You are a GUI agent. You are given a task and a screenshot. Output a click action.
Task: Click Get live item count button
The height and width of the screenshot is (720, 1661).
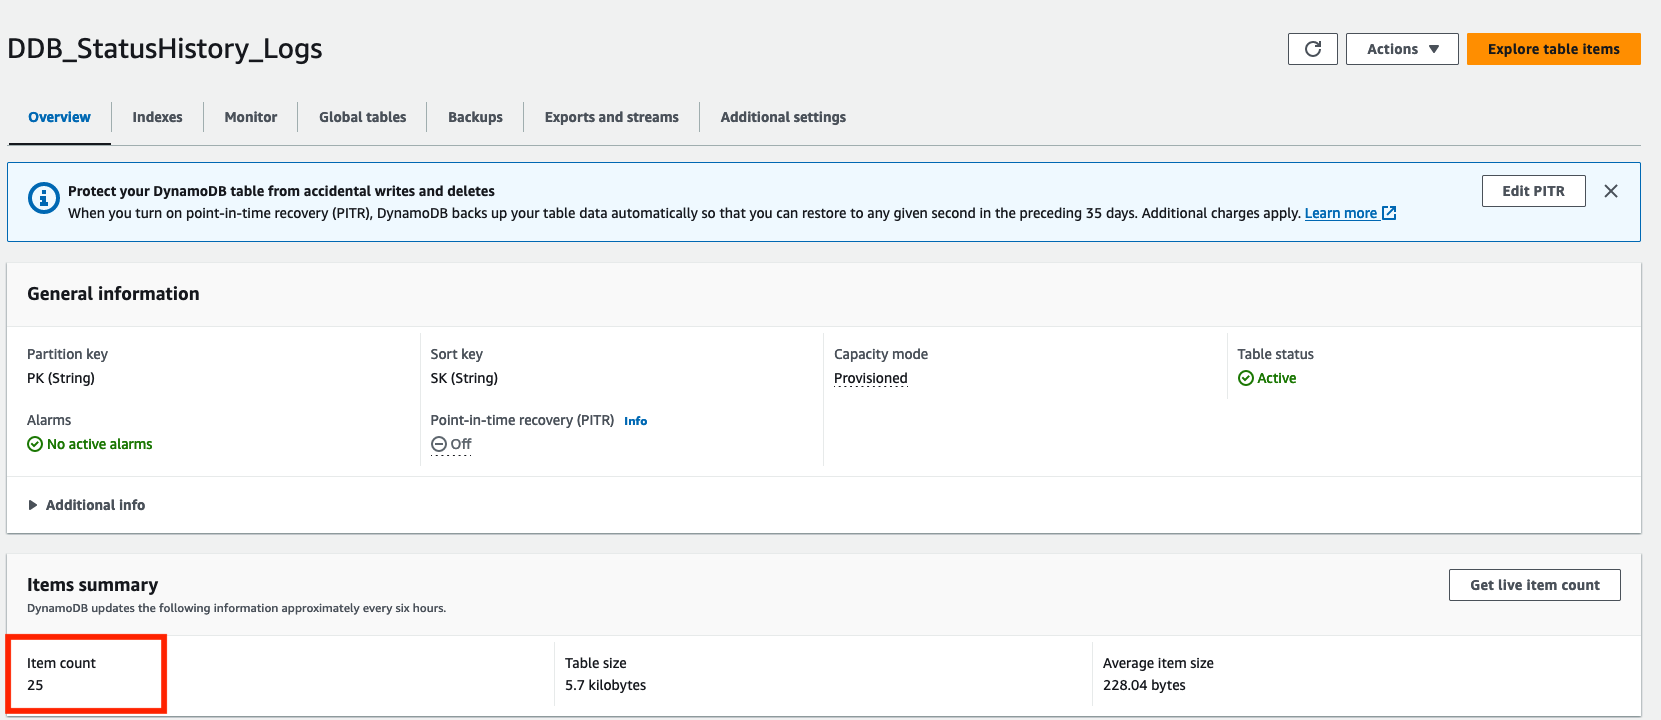click(1534, 585)
